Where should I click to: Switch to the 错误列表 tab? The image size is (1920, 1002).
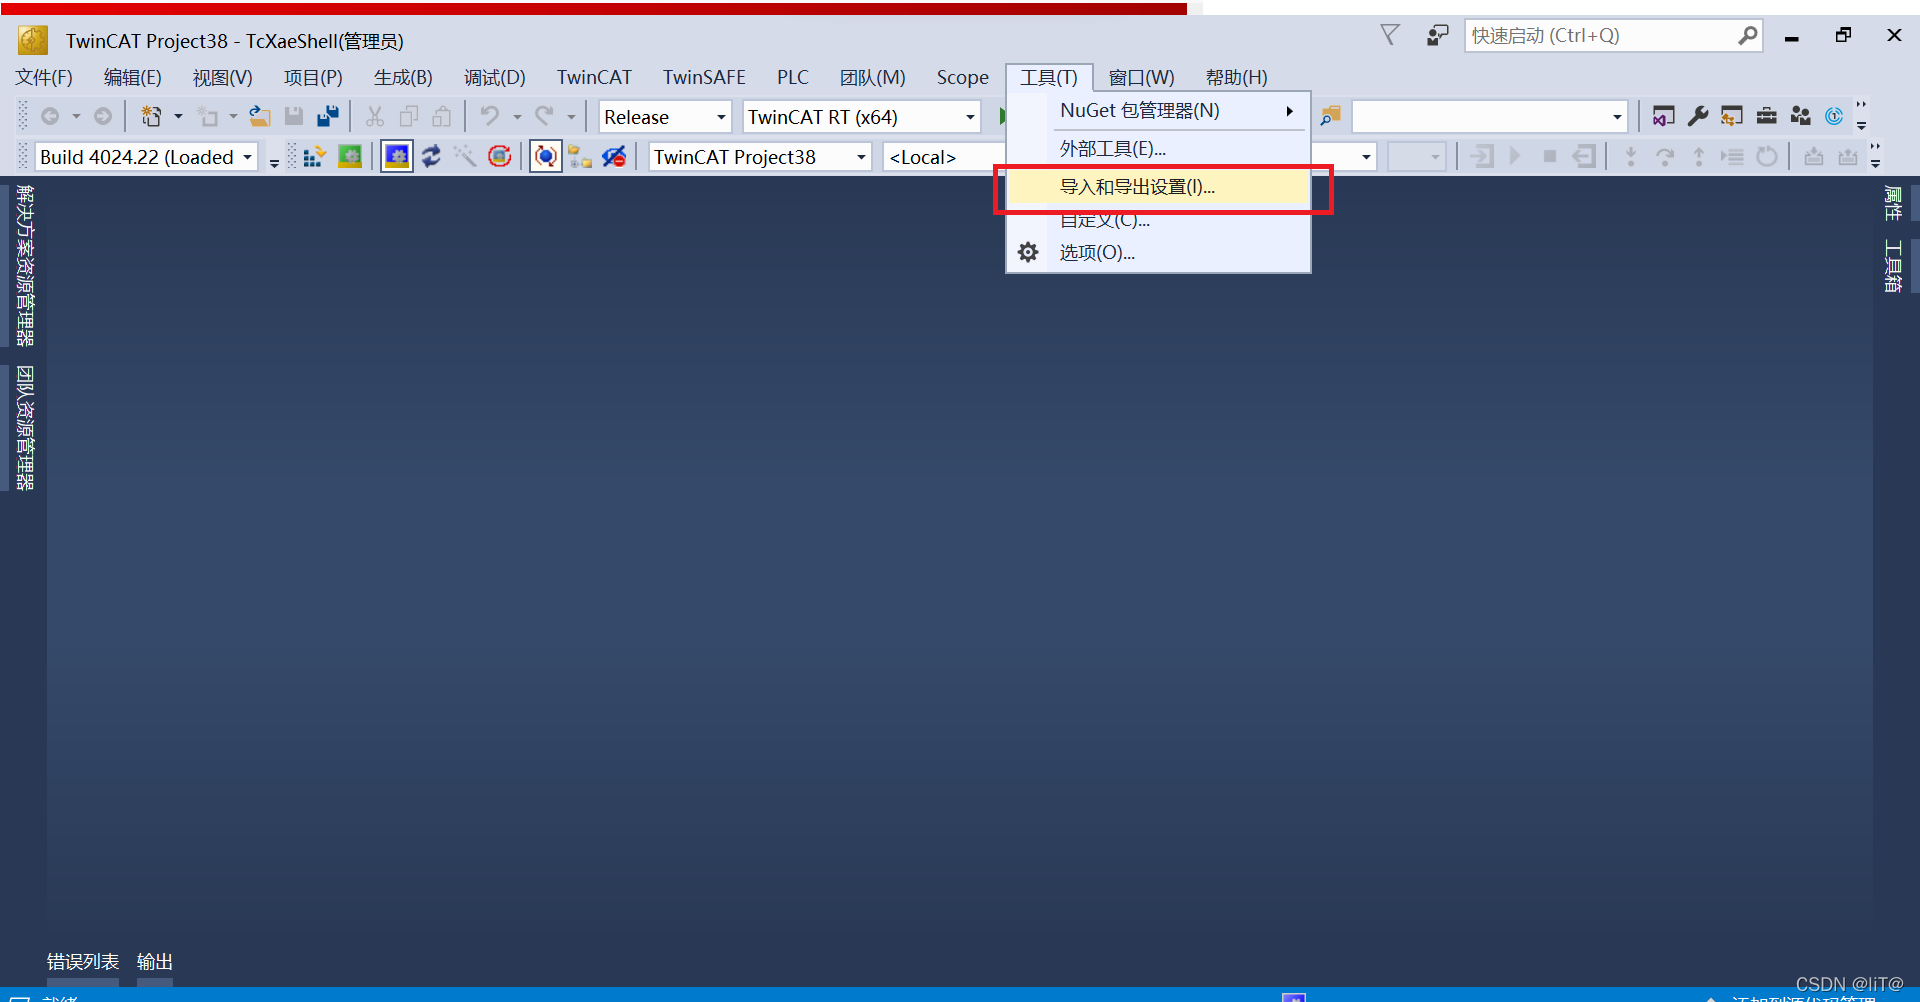pos(83,962)
